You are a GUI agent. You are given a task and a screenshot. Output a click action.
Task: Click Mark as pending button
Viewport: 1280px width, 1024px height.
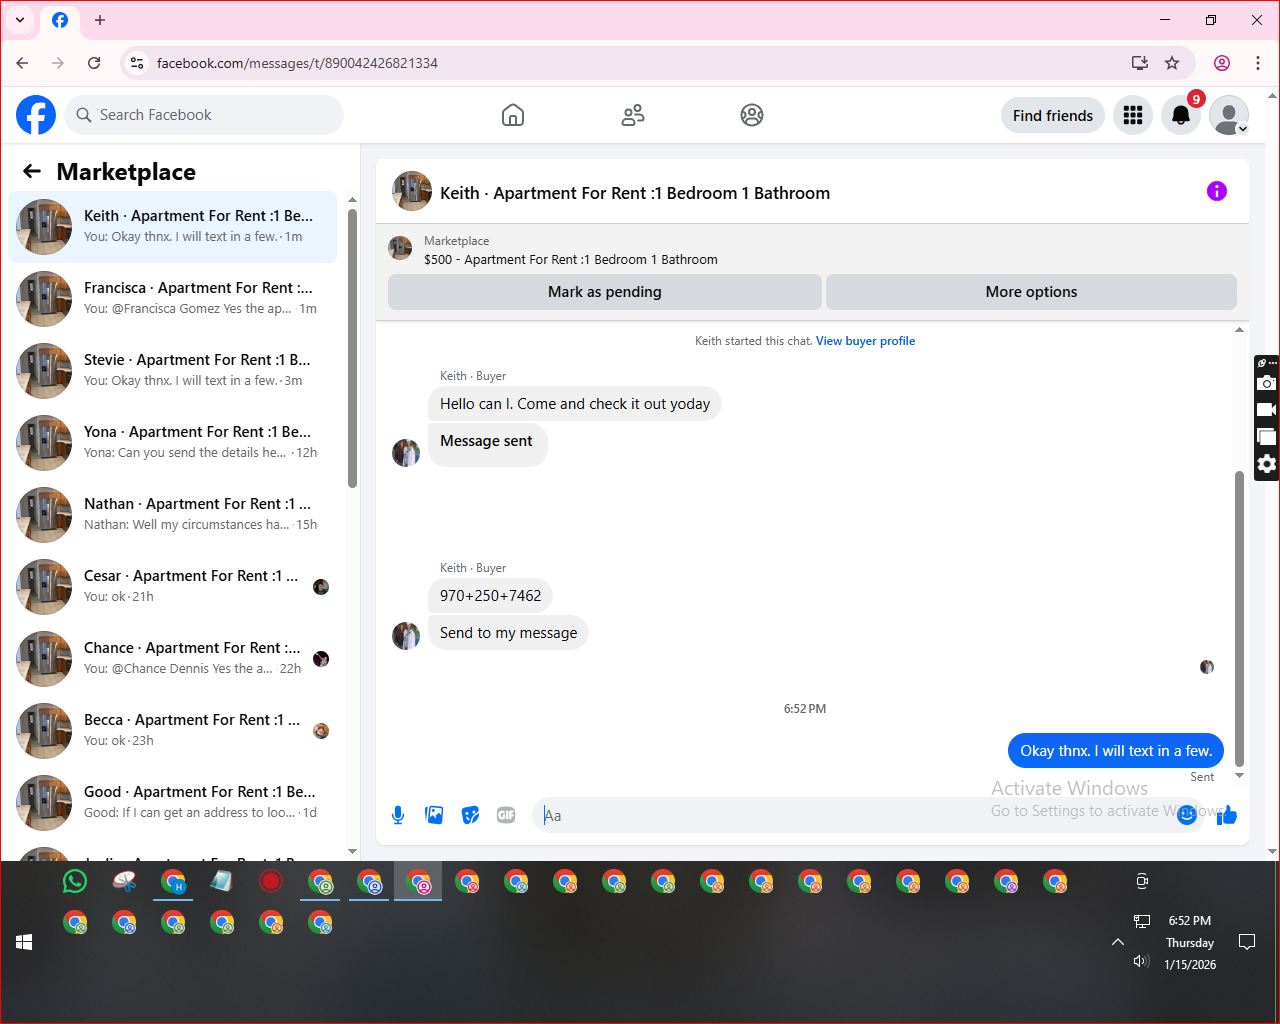605,292
